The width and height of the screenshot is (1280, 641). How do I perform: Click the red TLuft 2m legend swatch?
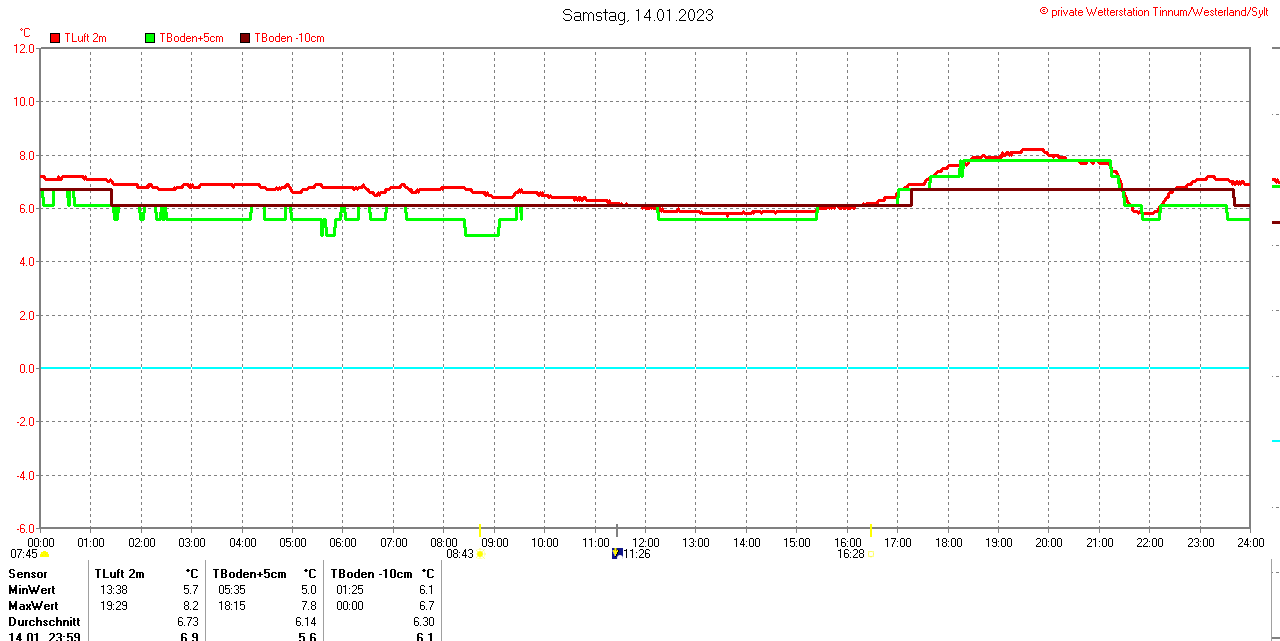tap(55, 38)
